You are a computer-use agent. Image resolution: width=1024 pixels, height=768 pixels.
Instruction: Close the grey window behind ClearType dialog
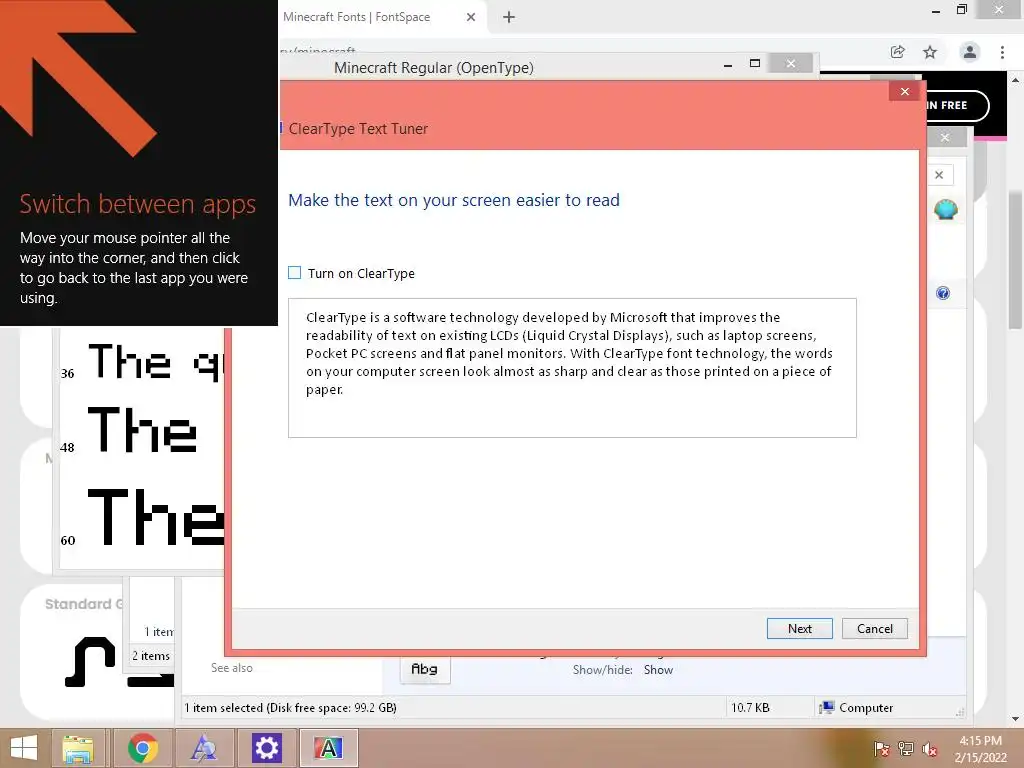945,137
